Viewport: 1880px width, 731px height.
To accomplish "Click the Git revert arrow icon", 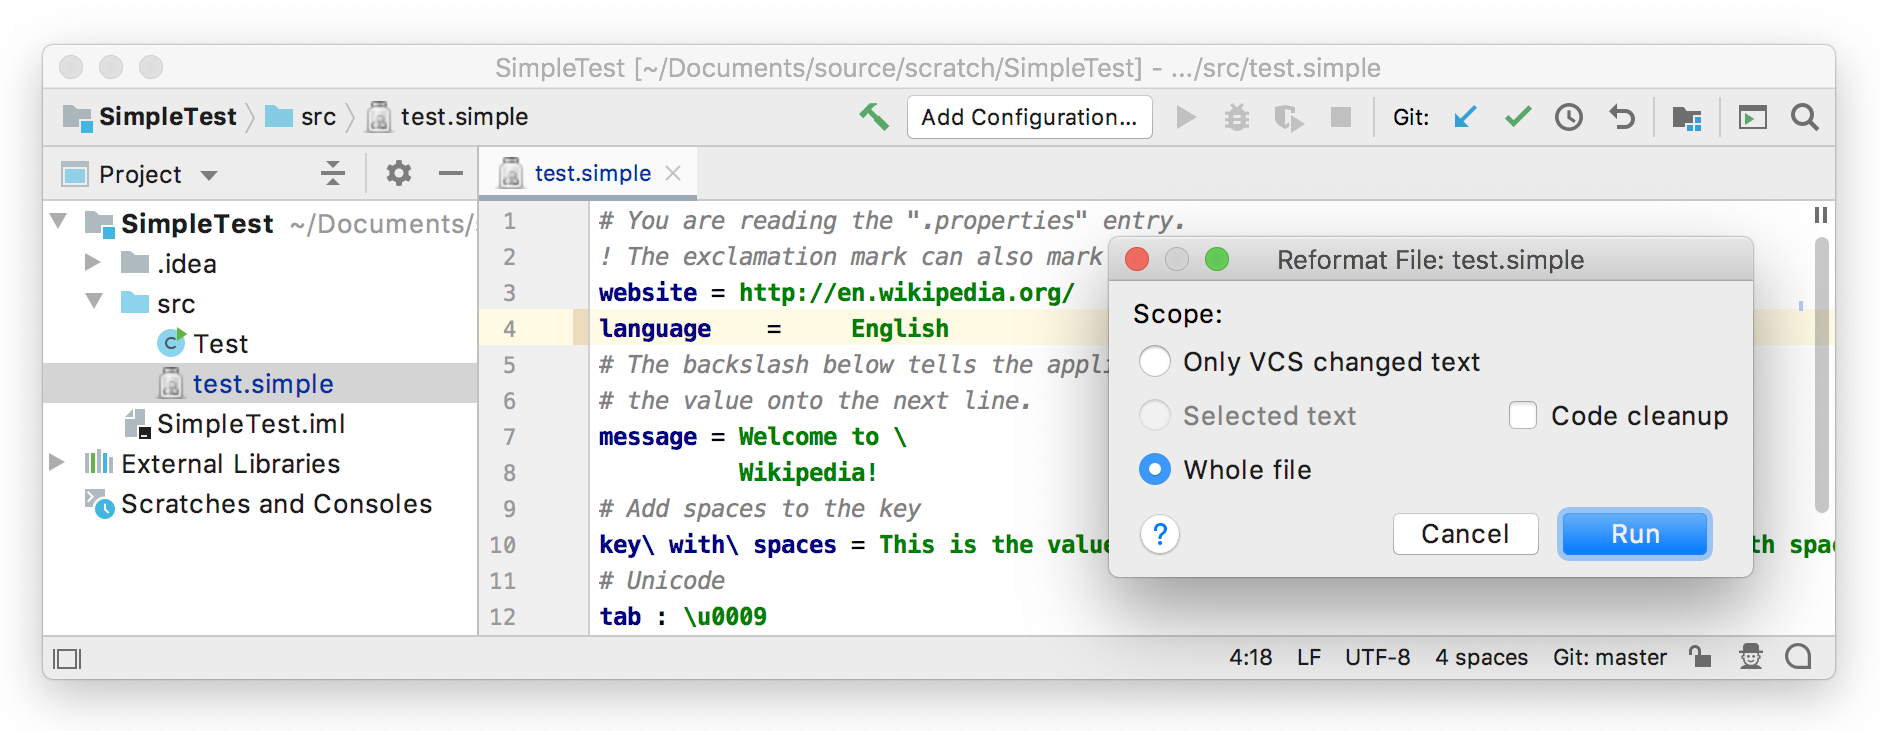I will [1622, 117].
